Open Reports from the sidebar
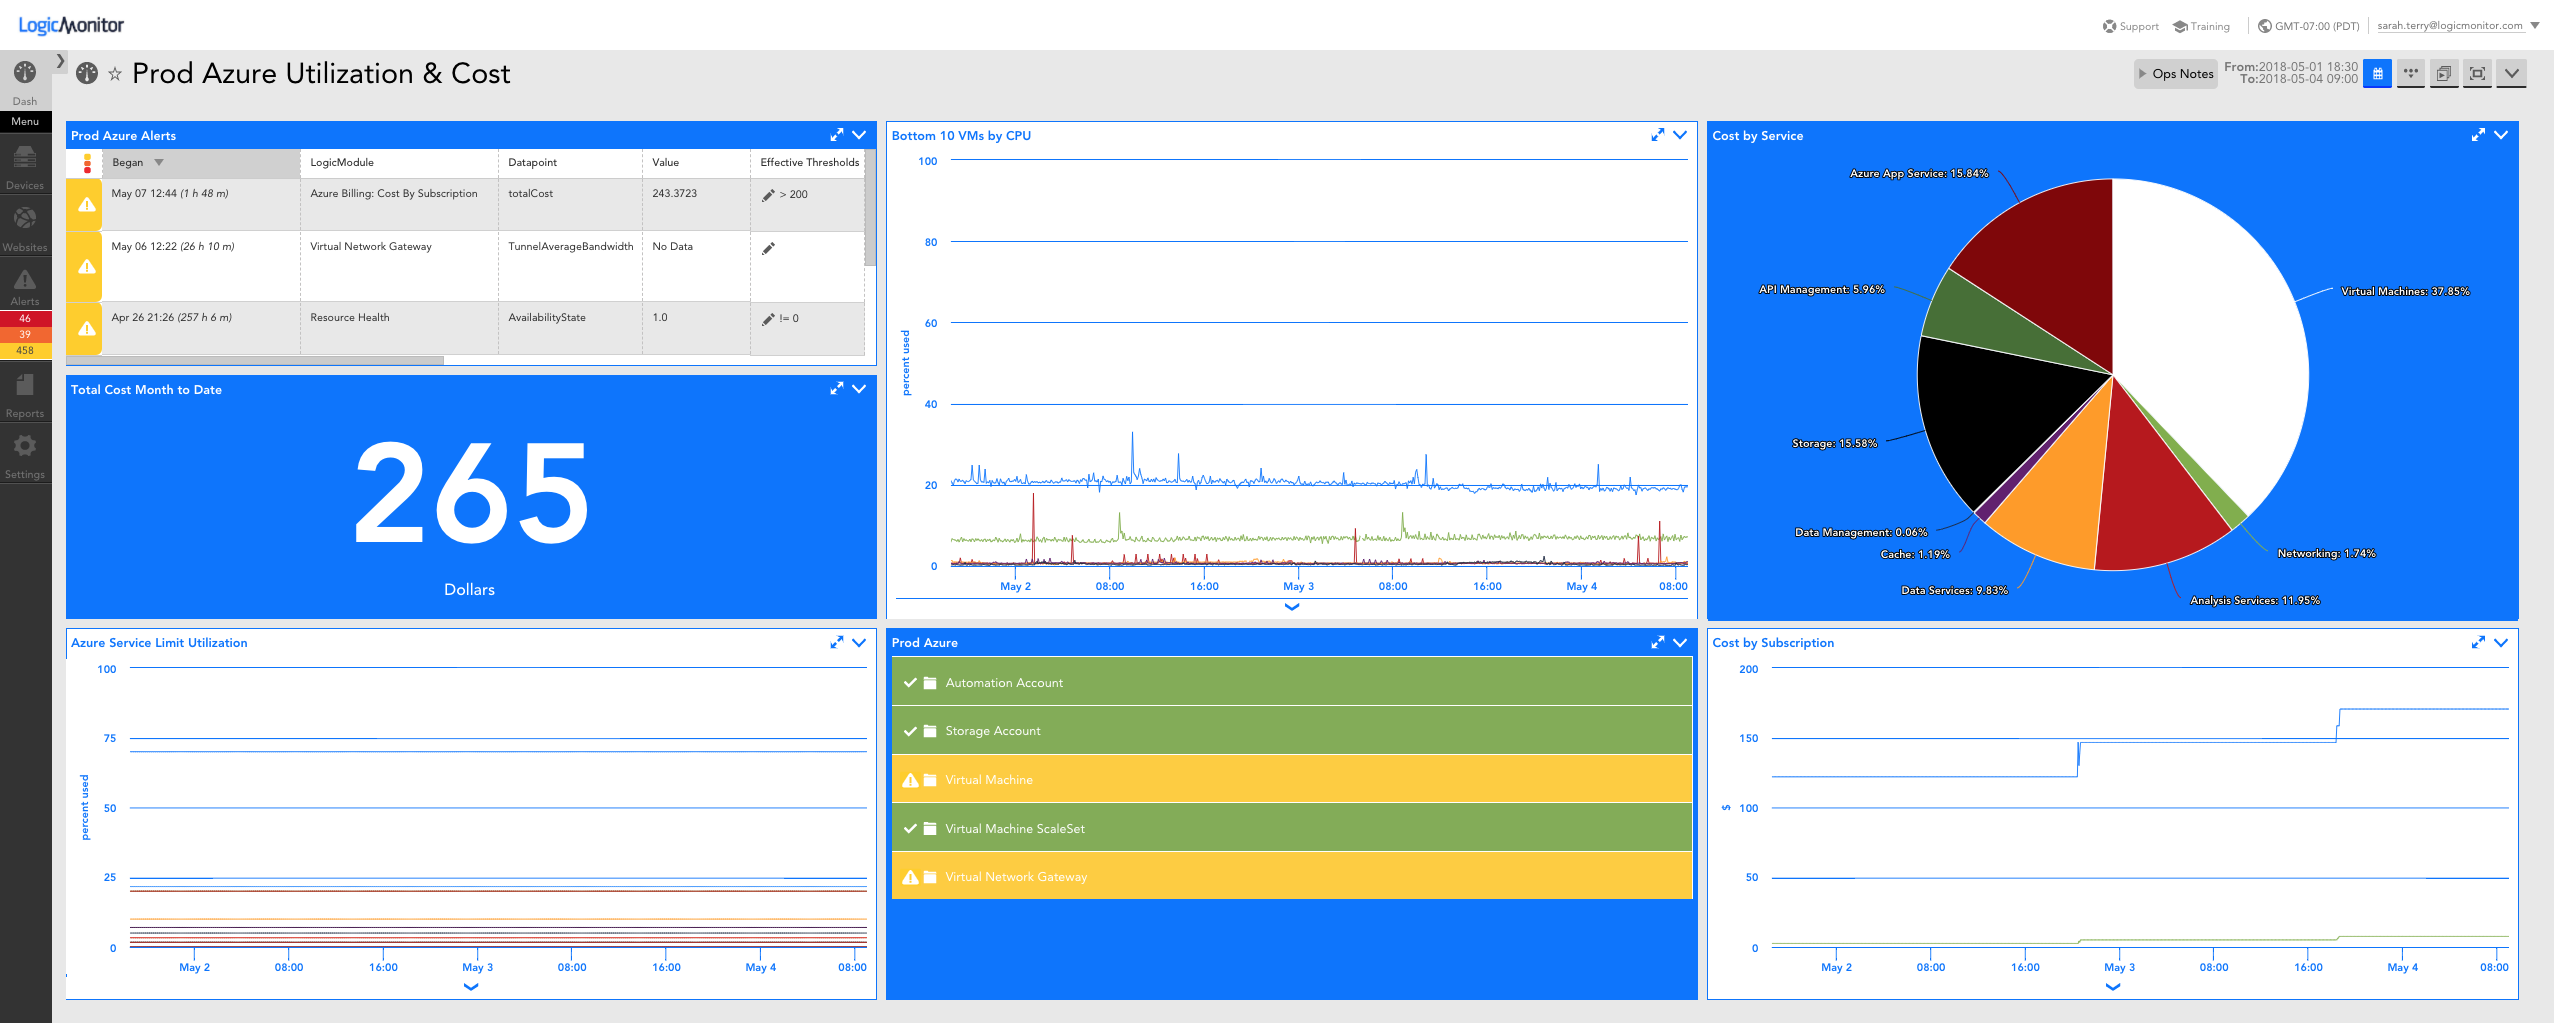 point(25,395)
